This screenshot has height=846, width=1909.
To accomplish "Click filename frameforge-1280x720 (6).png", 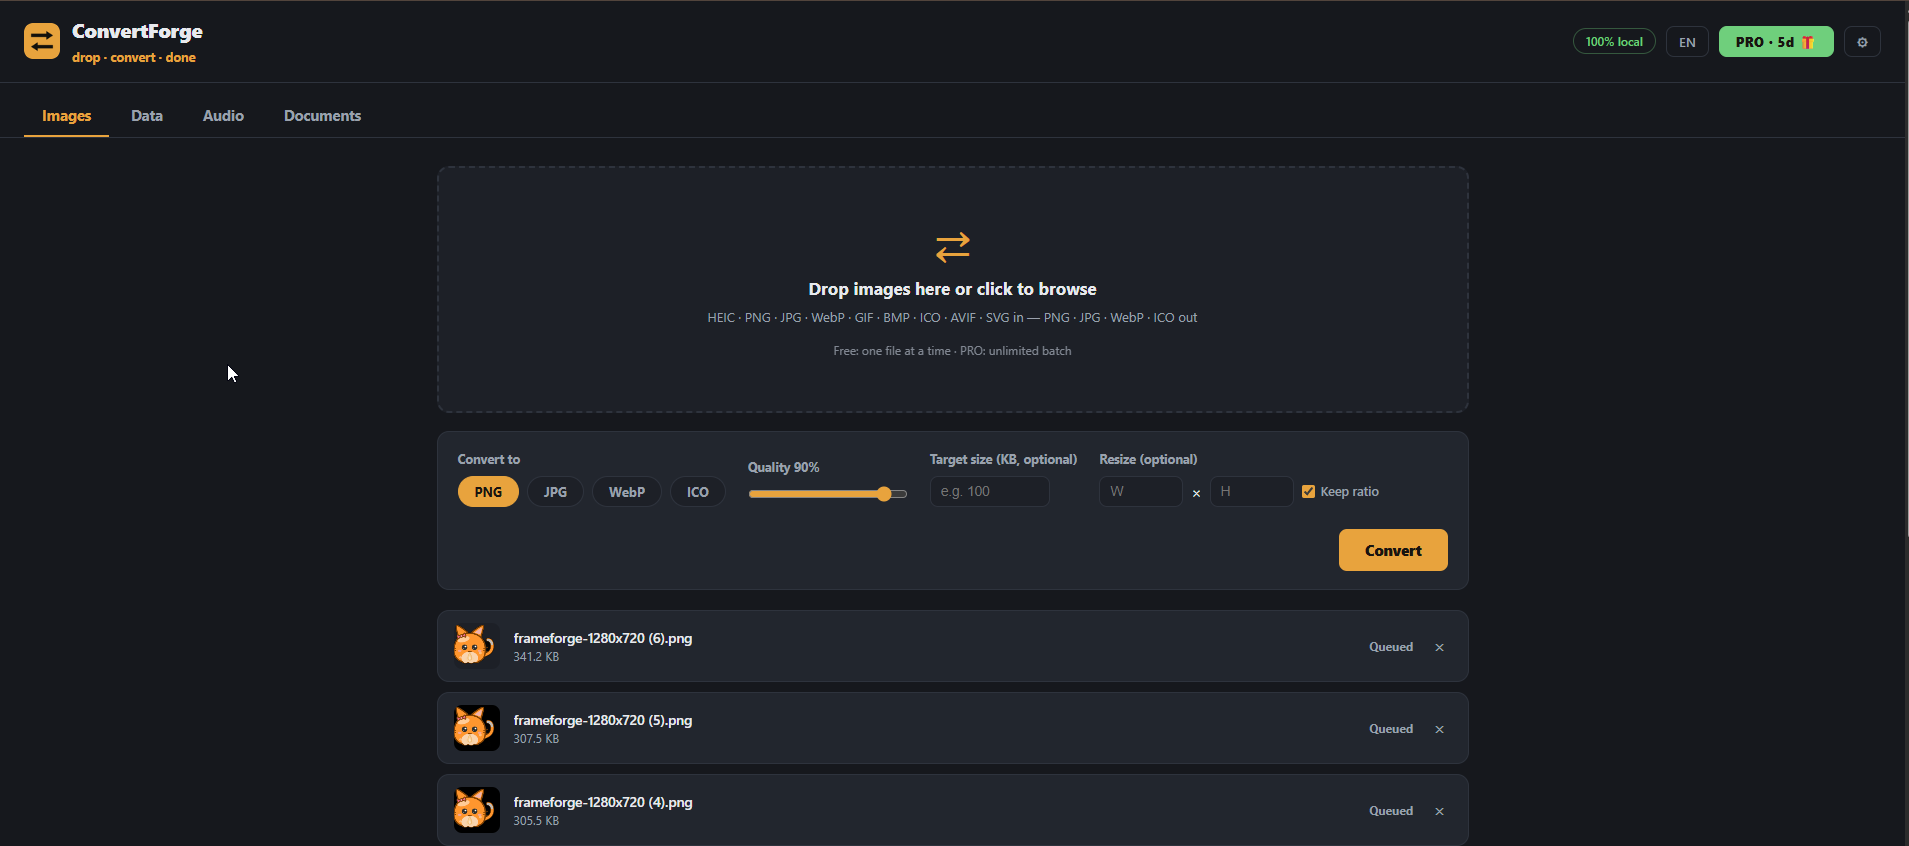I will [603, 638].
